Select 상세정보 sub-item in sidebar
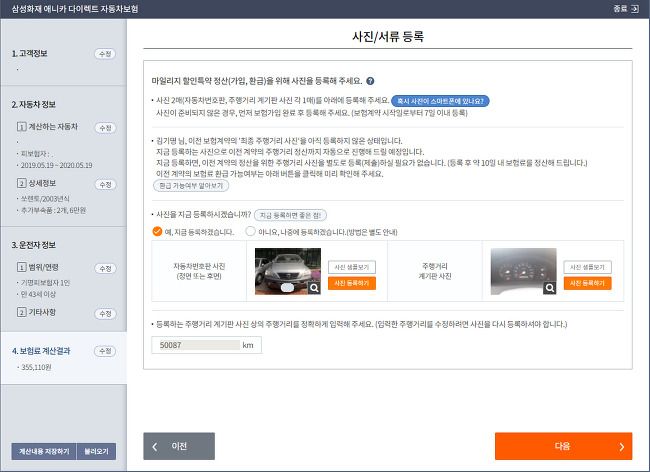This screenshot has width=650, height=472. click(36, 183)
